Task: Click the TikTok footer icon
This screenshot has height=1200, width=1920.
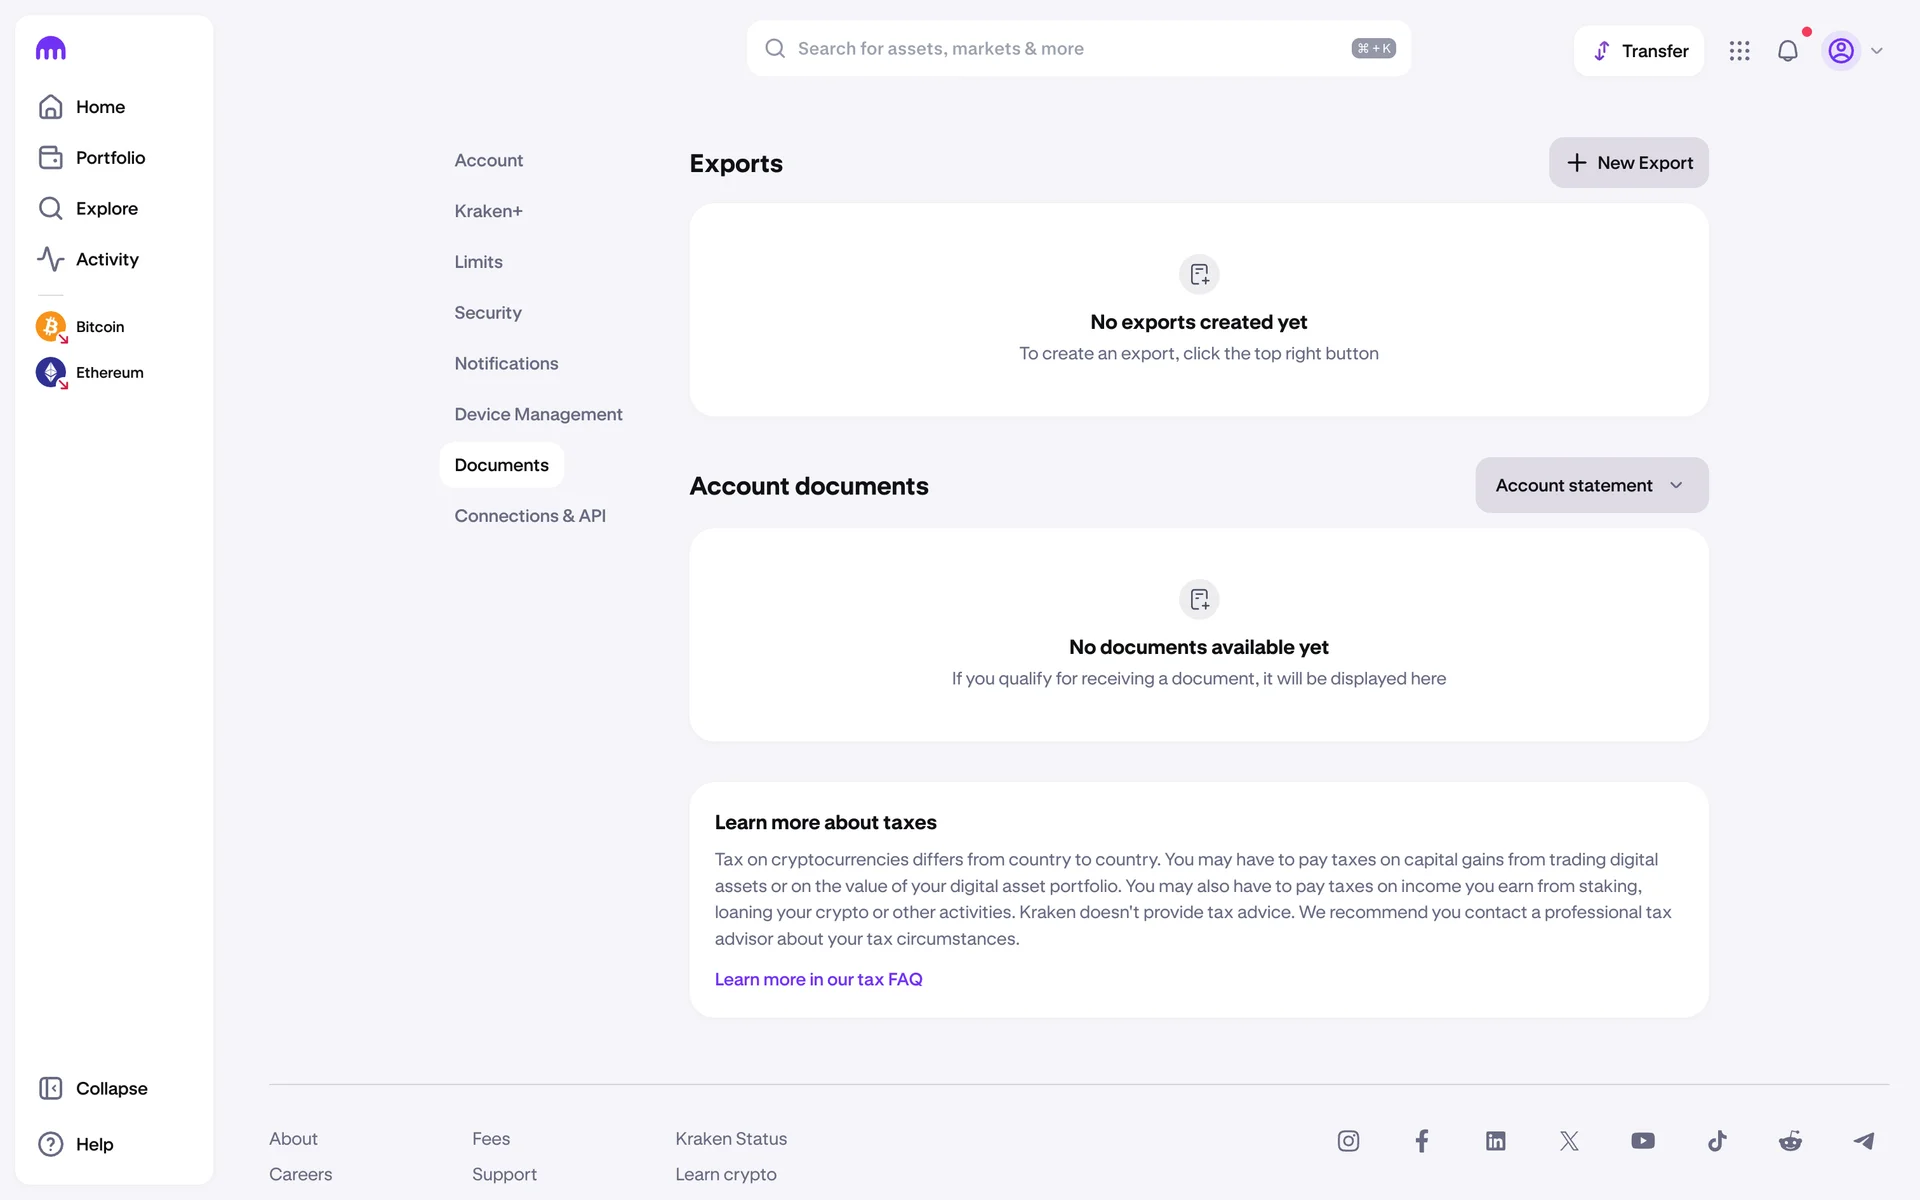Action: (x=1717, y=1141)
